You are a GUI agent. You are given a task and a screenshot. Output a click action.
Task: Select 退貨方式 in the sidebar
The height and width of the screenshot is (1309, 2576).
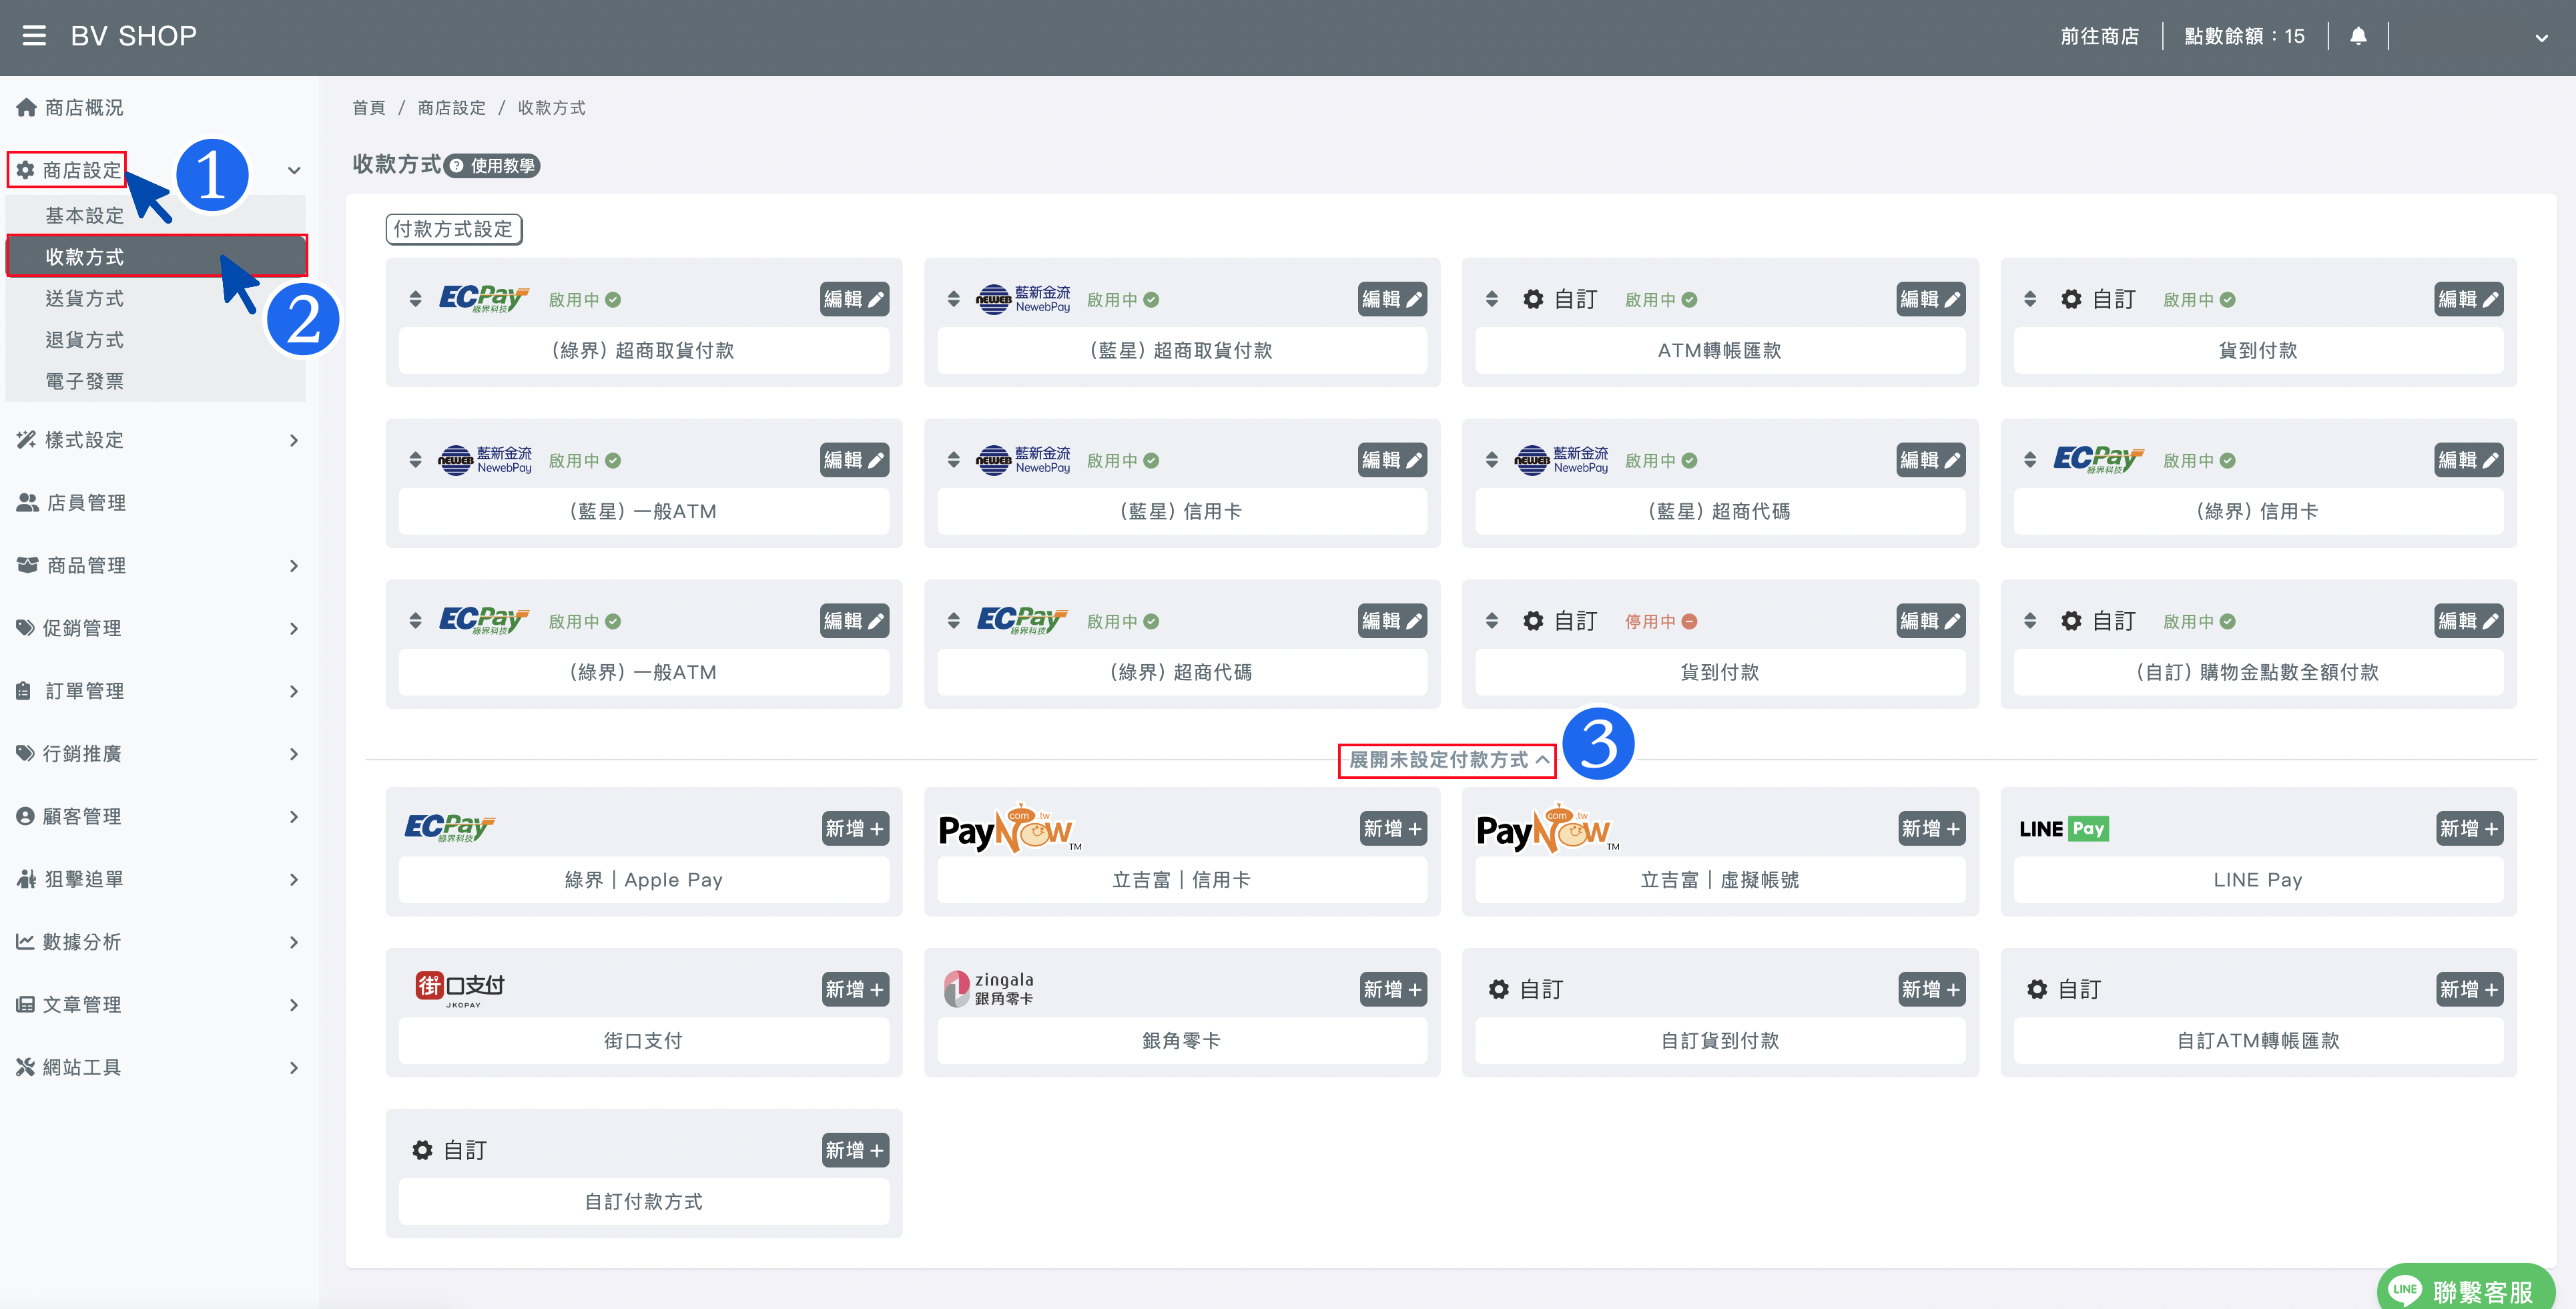(x=156, y=339)
